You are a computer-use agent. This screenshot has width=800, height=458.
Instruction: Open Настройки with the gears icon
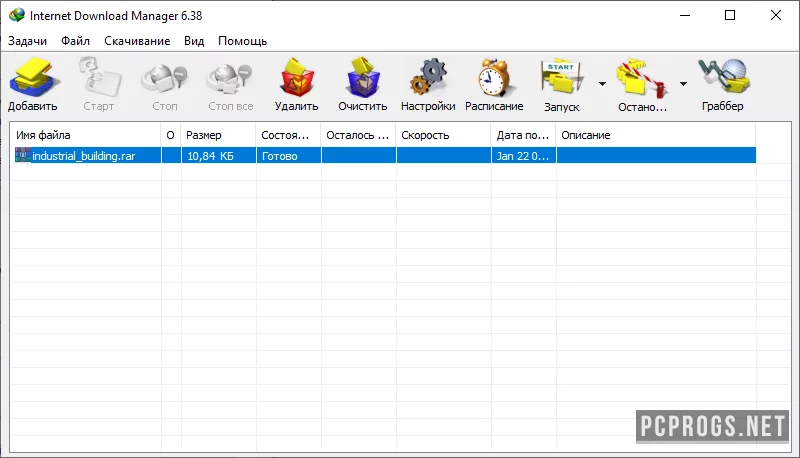[x=428, y=78]
